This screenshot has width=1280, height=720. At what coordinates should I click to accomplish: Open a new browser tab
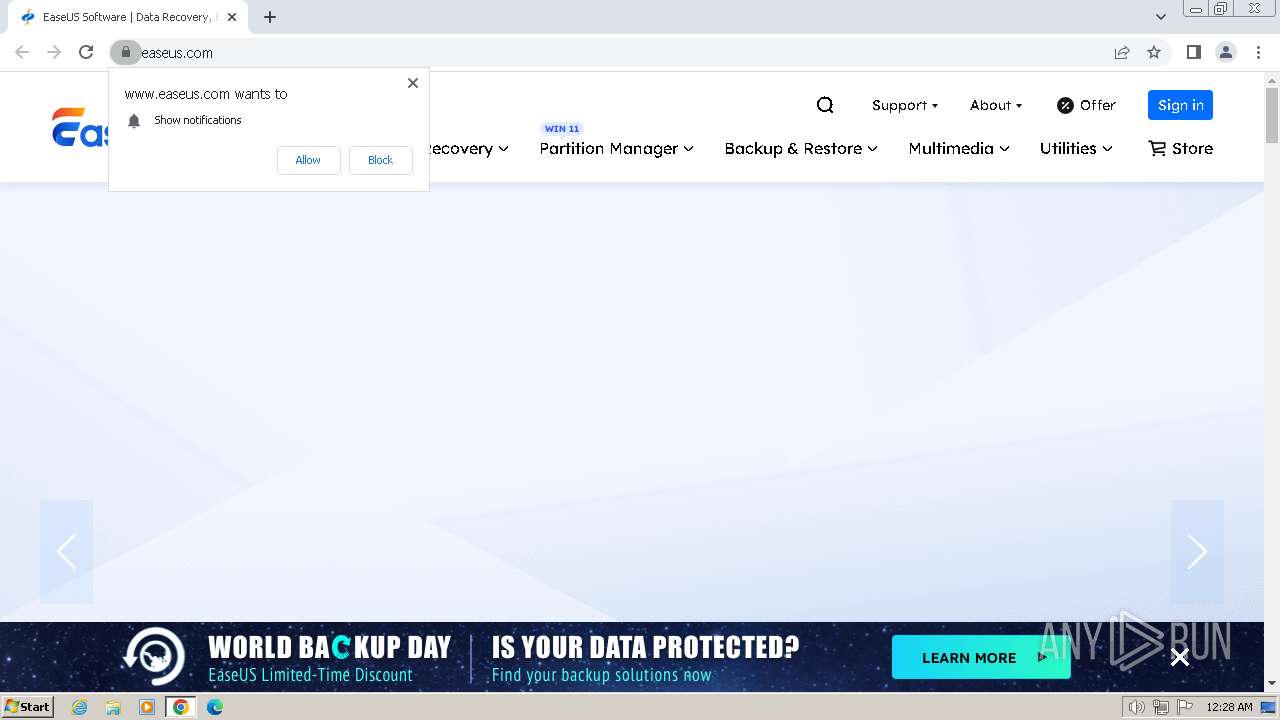(270, 17)
